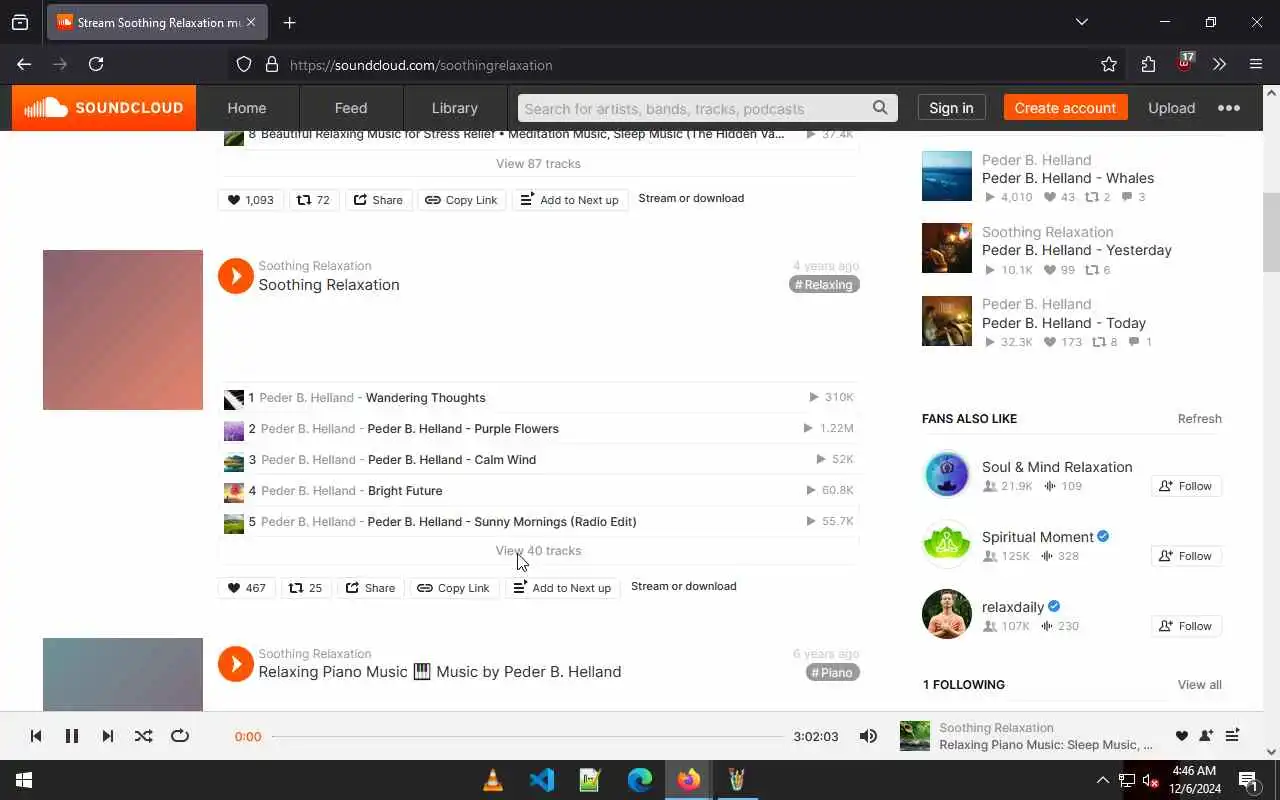
Task: Play the Relaxing Piano Music playlist
Action: coord(236,664)
